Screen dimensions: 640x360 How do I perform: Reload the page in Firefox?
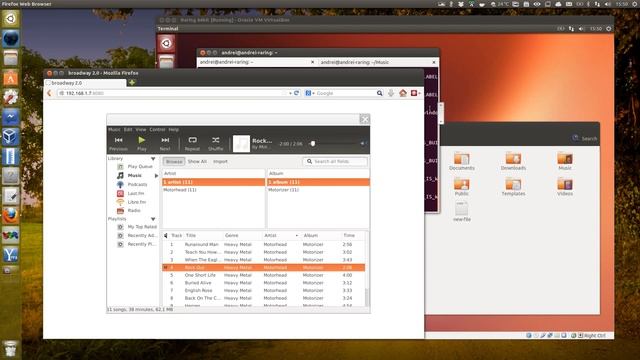pos(297,93)
